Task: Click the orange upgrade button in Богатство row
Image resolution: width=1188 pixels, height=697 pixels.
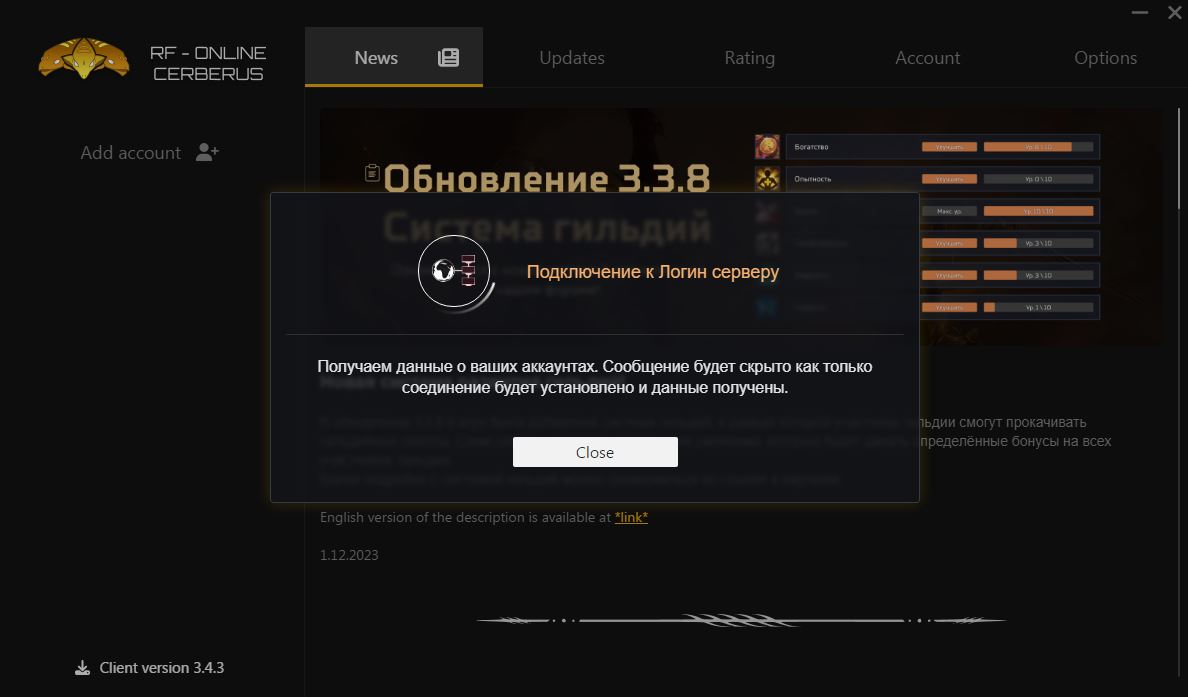Action: click(x=949, y=147)
